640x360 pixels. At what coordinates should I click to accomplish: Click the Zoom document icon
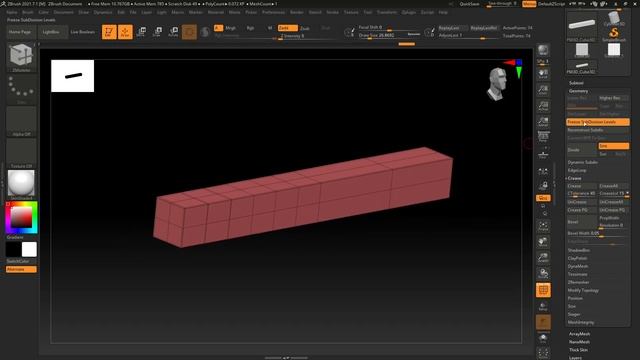[543, 90]
